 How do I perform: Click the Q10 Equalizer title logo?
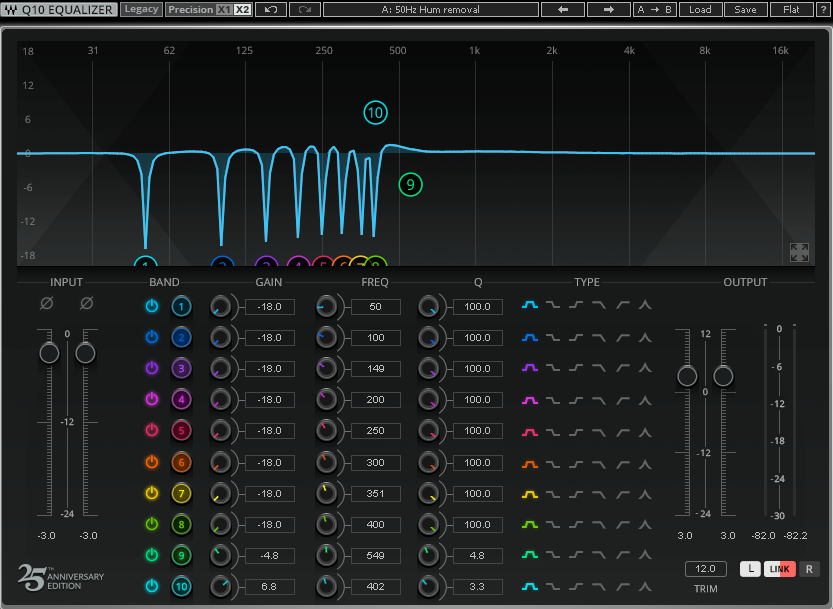pyautogui.click(x=59, y=10)
